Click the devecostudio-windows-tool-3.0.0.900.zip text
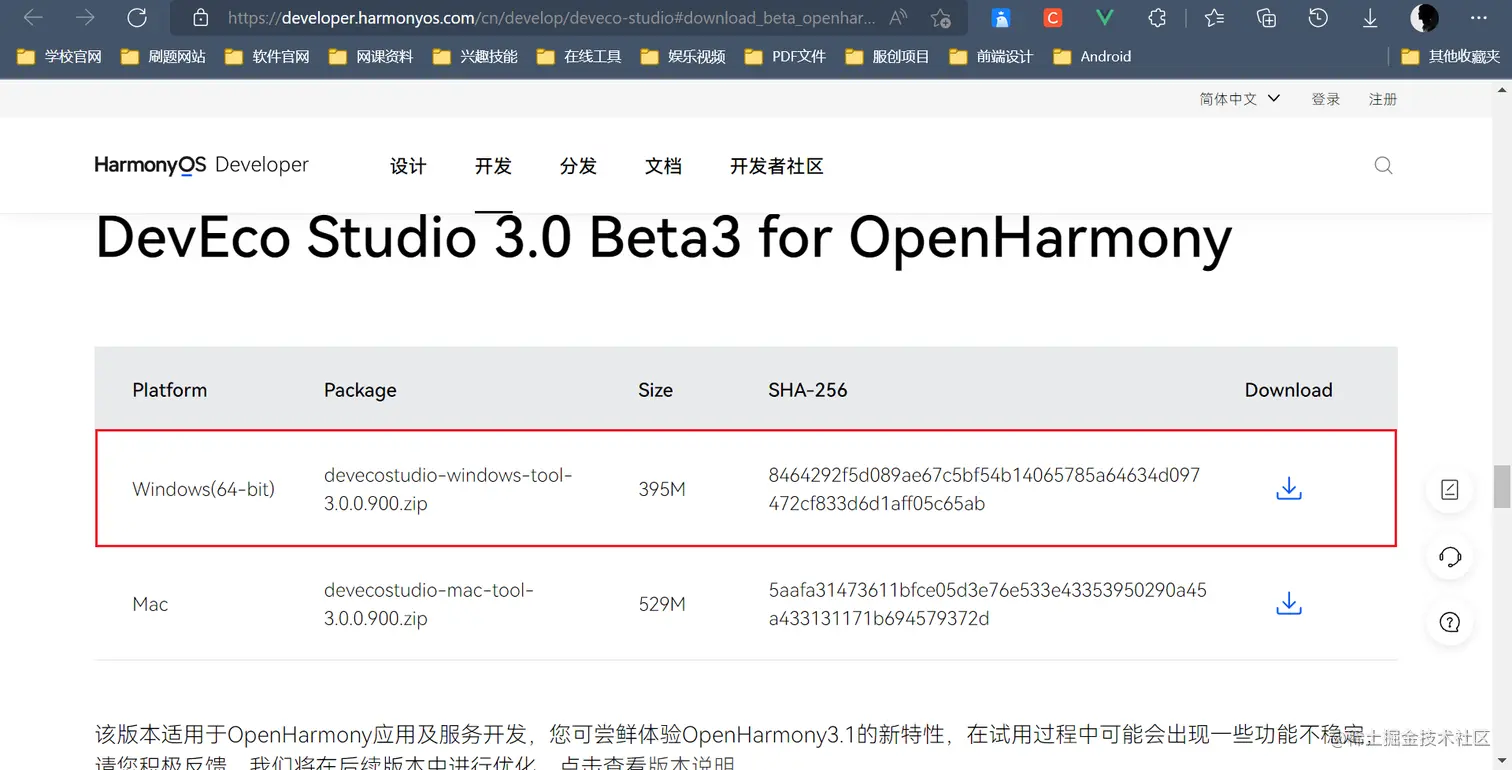The image size is (1512, 770). (448, 489)
